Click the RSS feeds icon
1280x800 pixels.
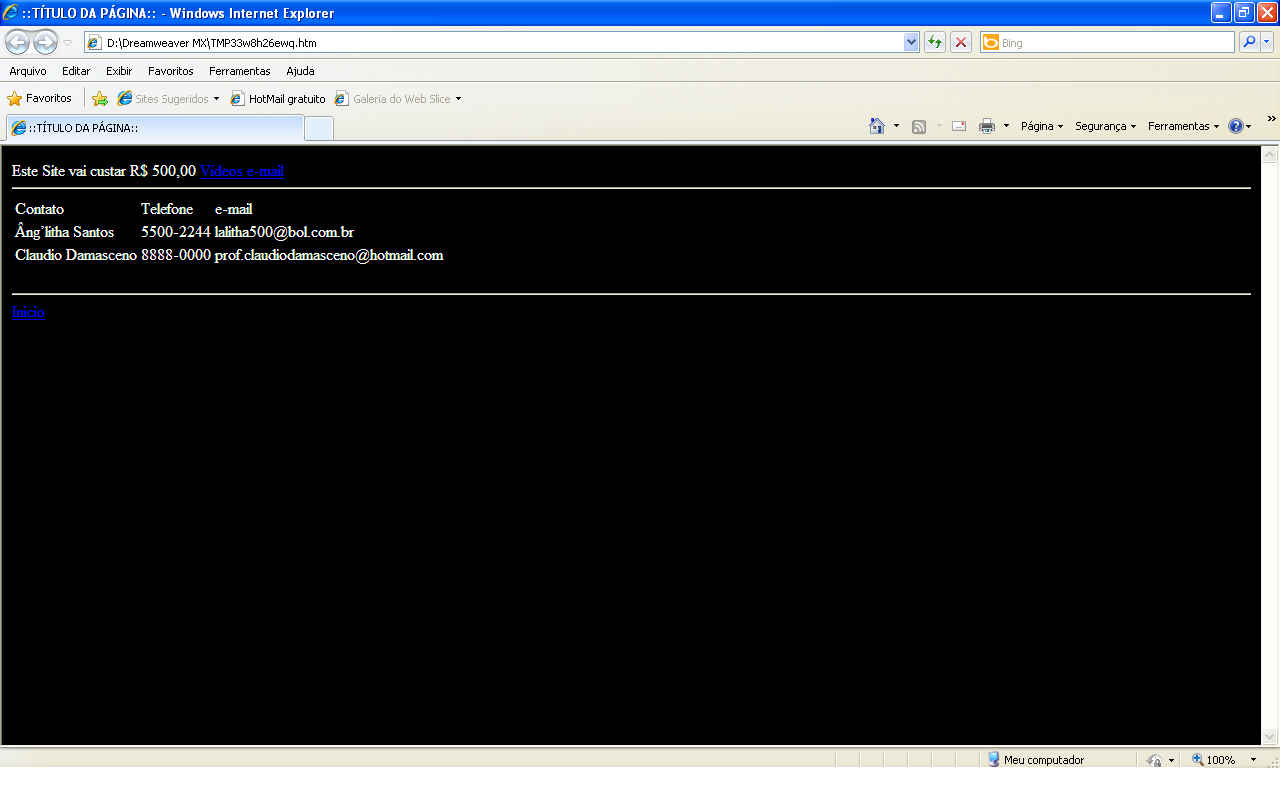[919, 126]
